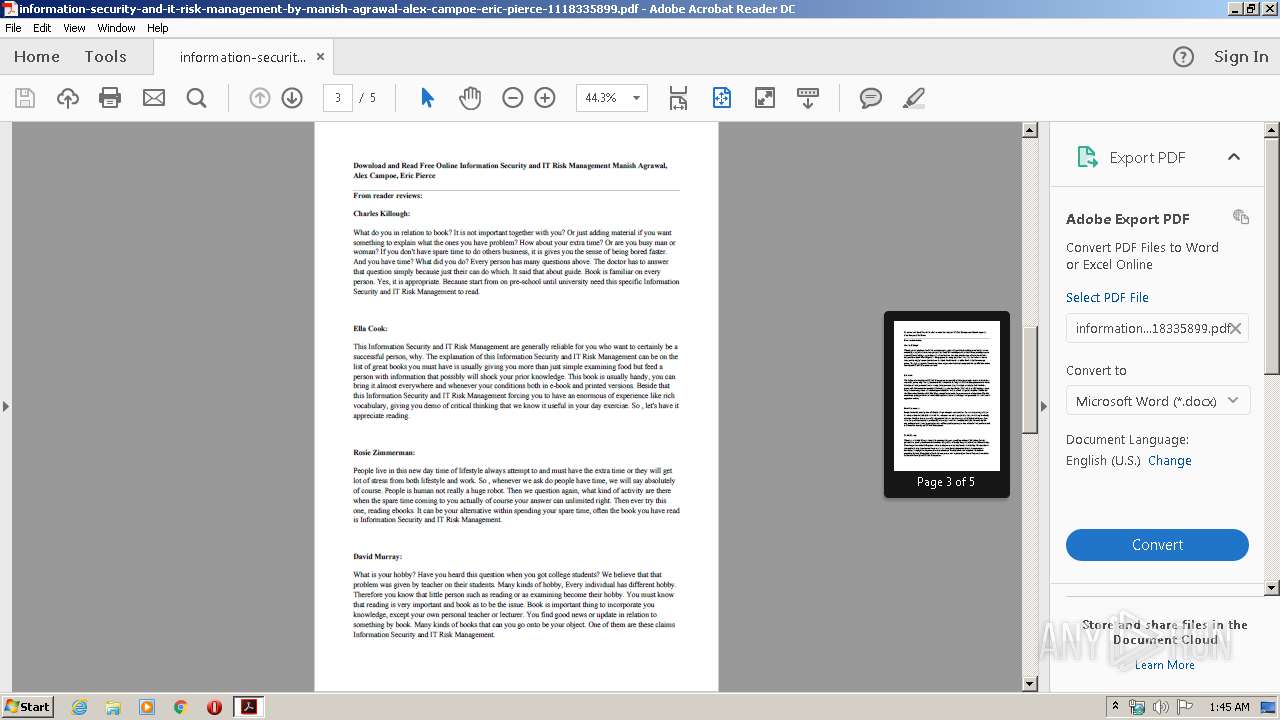Remove the selected PDF file

1236,328
